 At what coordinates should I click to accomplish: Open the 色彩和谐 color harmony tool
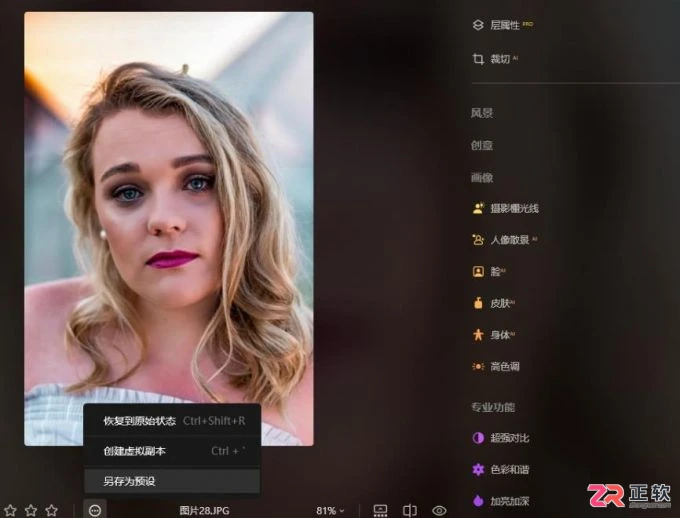pyautogui.click(x=500, y=469)
